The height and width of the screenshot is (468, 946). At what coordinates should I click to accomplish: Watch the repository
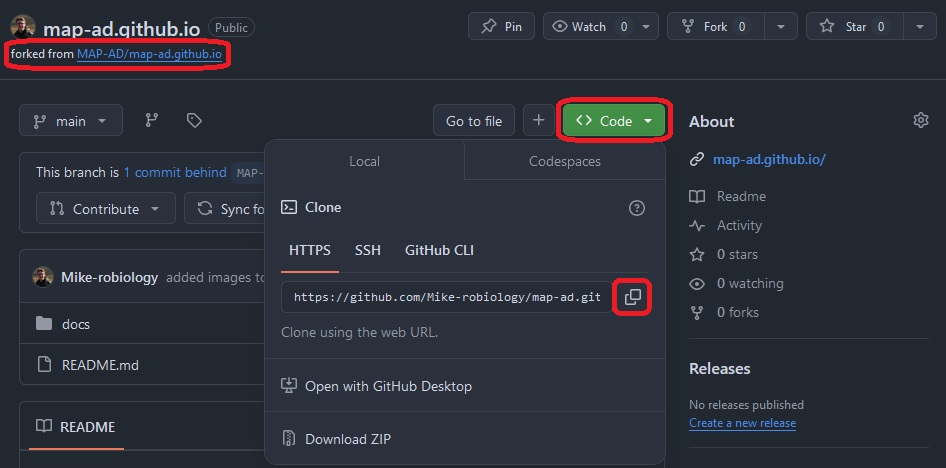[588, 27]
